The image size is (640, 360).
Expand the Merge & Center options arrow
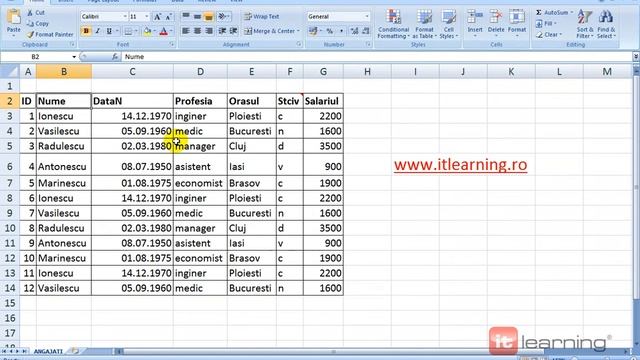[x=298, y=31]
